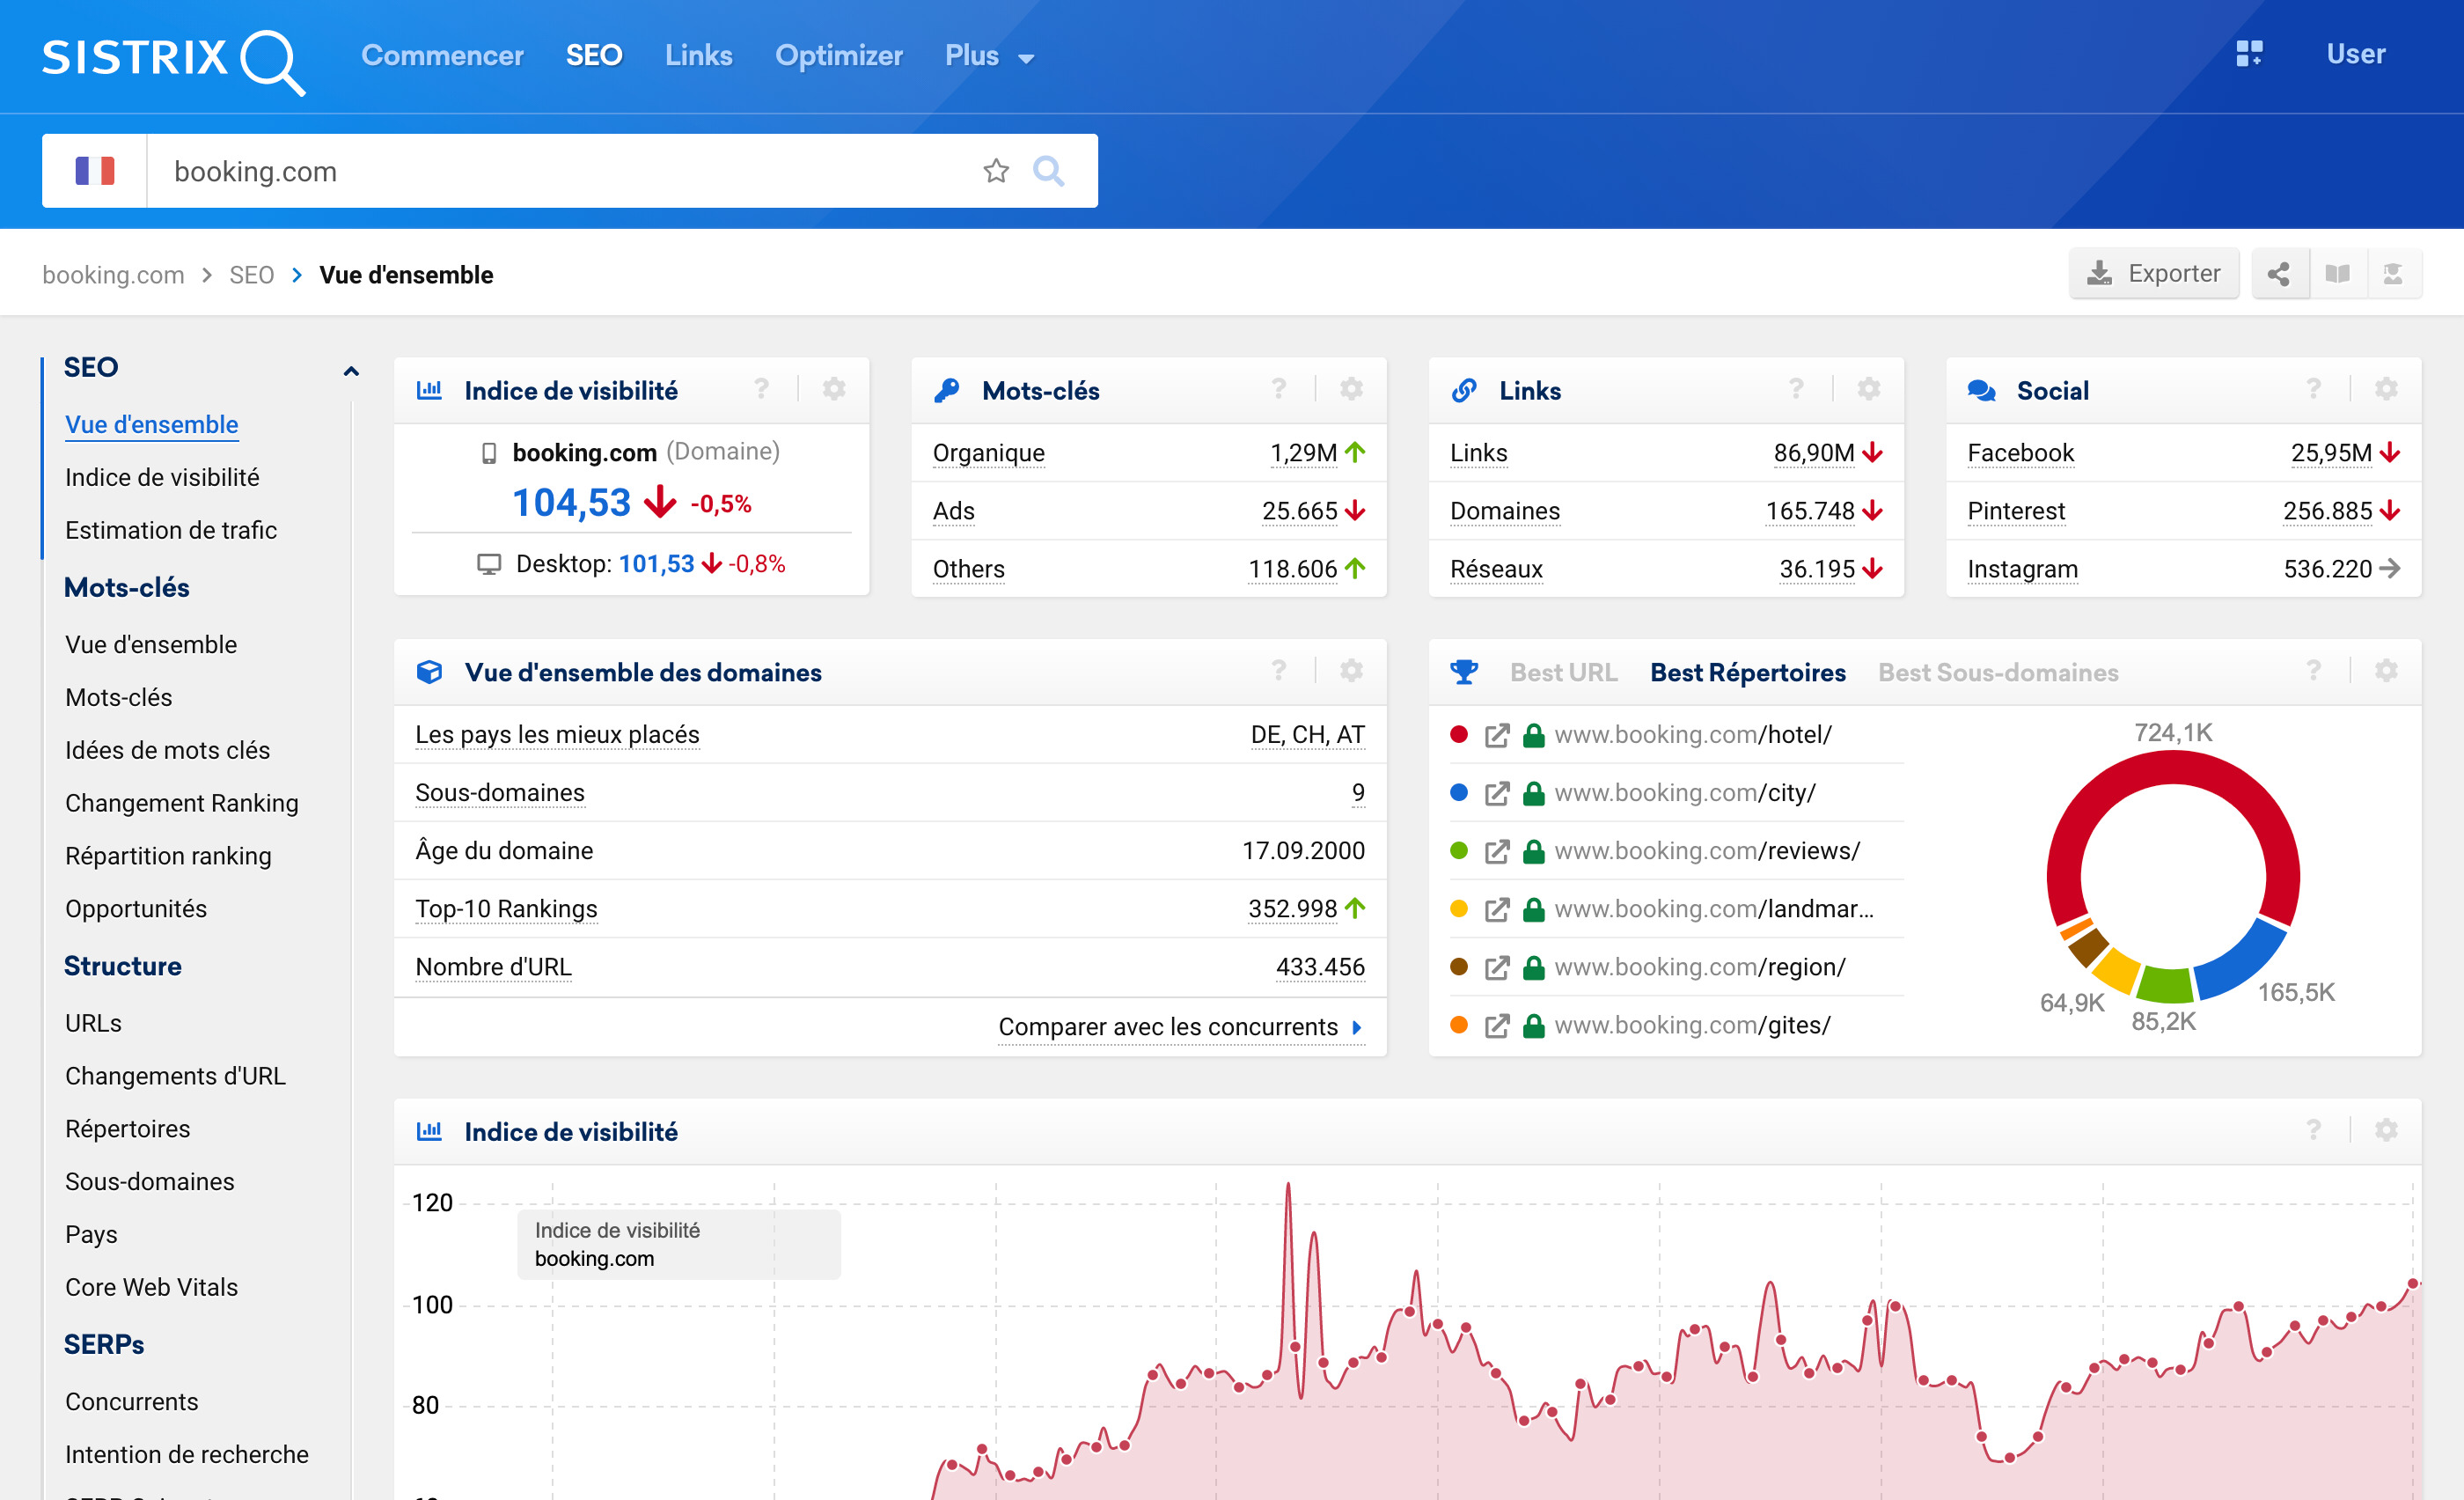Screen dimensions: 2464x1500
Task: Open Indice de visibilité in sidebar
Action: coord(162,478)
